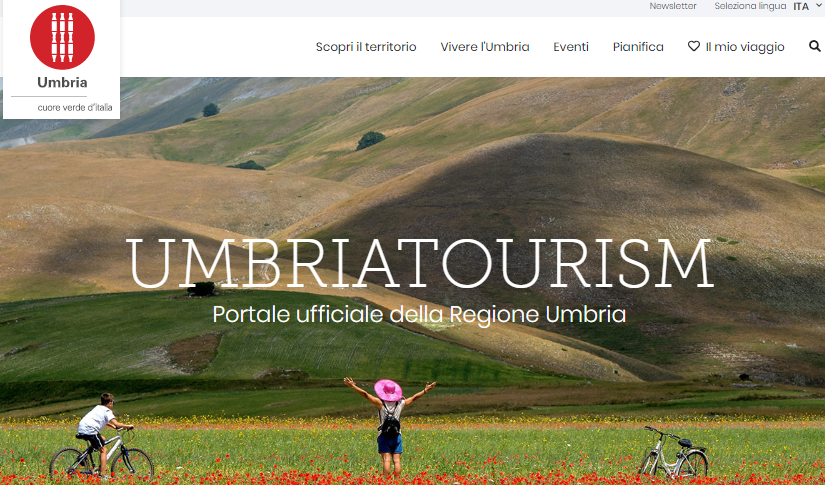Open the ITA language selector
Viewport: 825px width, 485px height.
pos(801,6)
